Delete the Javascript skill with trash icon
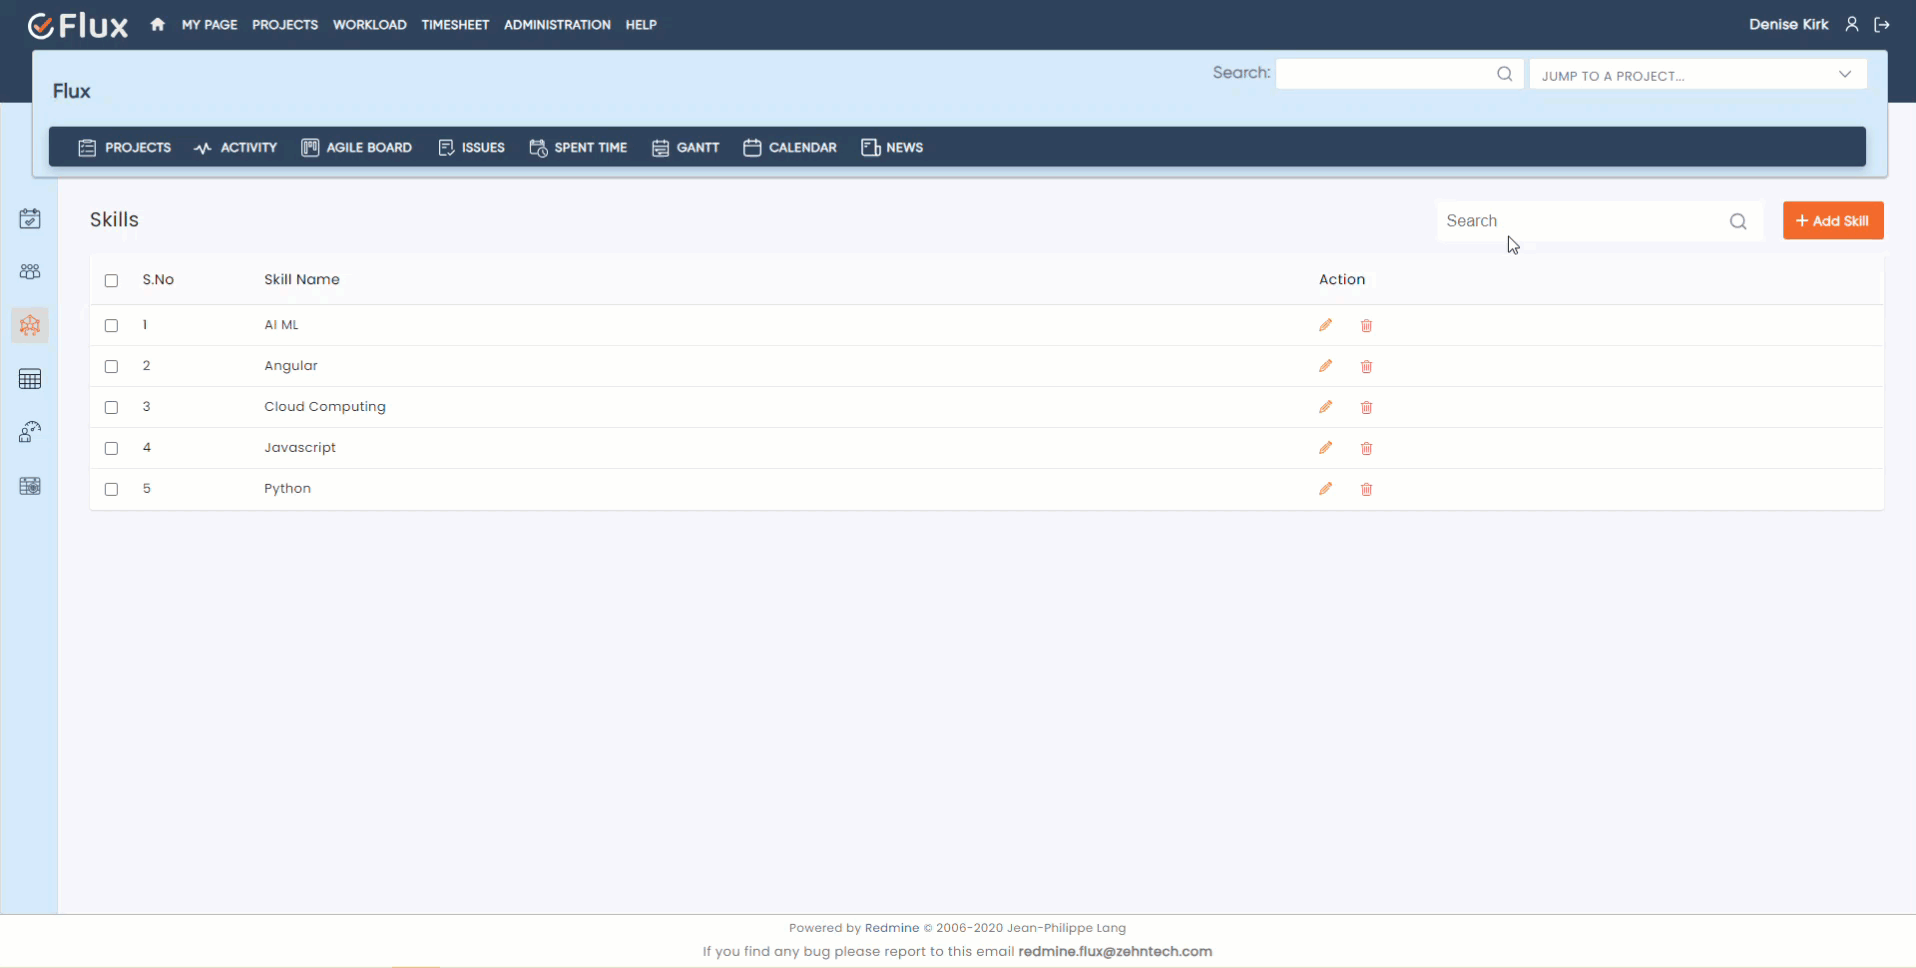 pyautogui.click(x=1366, y=449)
